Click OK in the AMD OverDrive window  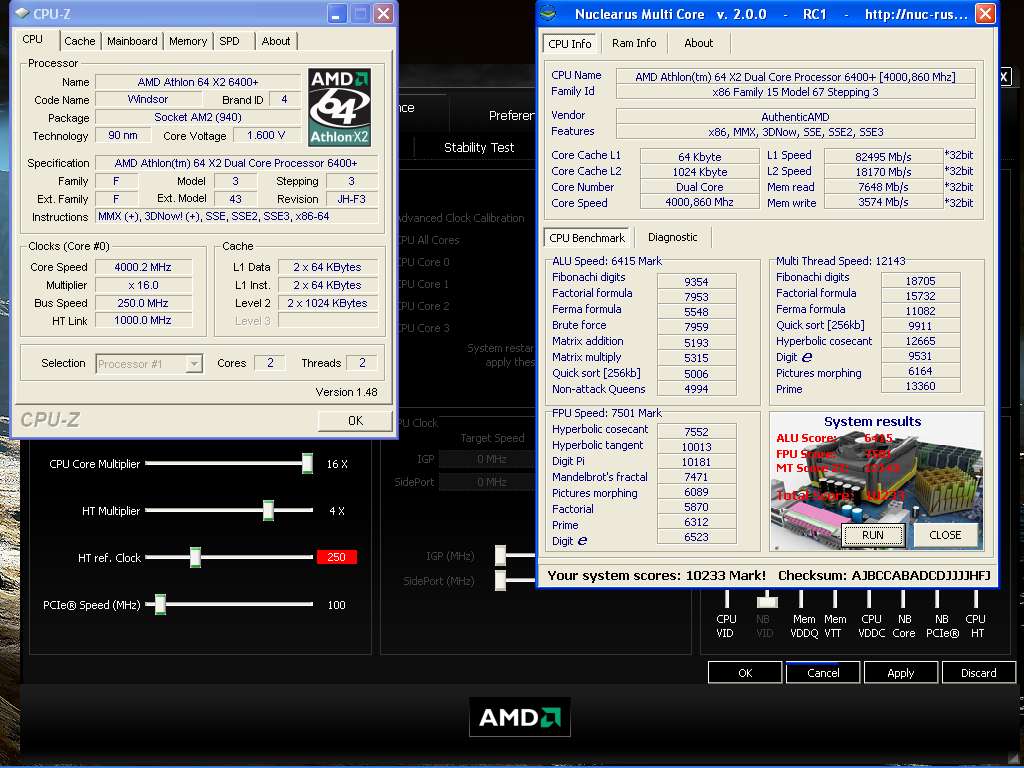(x=745, y=673)
